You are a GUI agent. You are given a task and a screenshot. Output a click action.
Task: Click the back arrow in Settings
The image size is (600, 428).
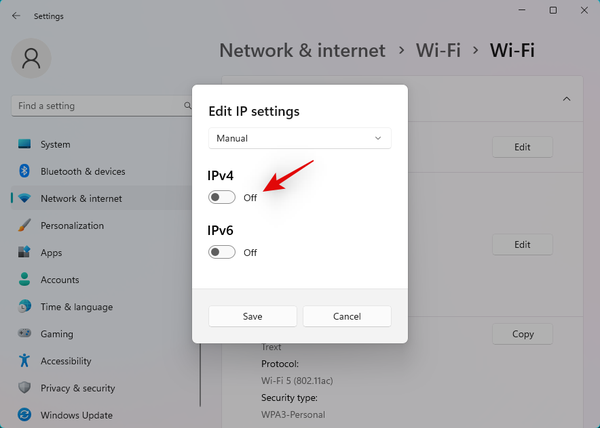[x=16, y=16]
